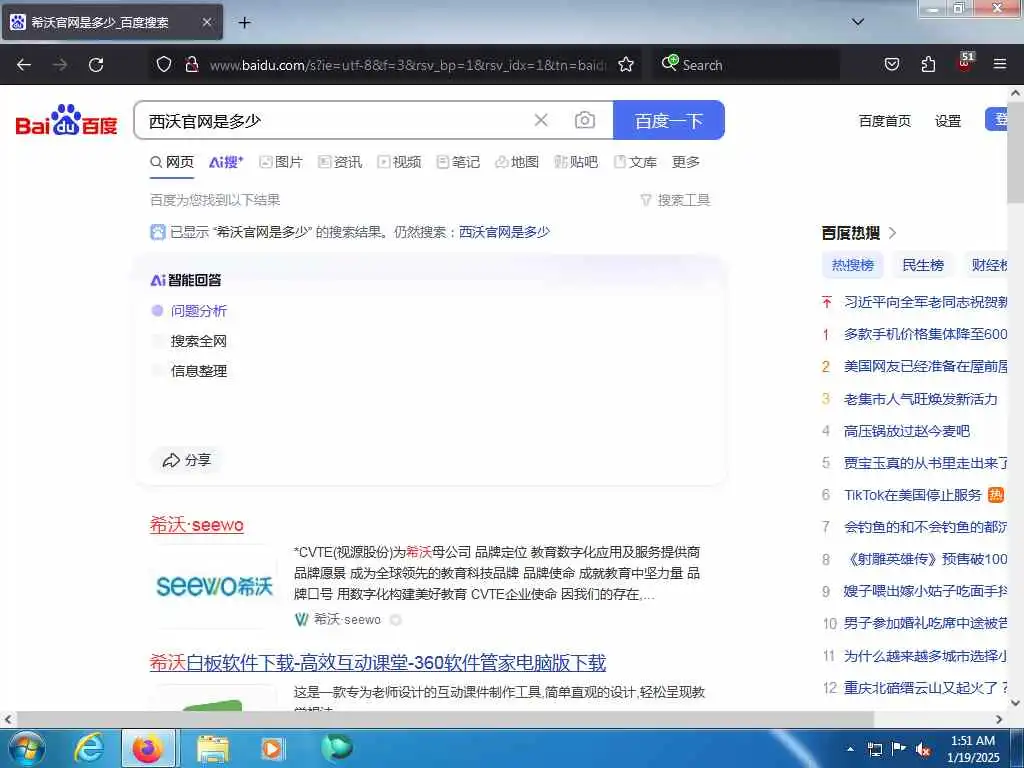Open a new browser tab
Screen dimensions: 1024x768
[x=244, y=22]
